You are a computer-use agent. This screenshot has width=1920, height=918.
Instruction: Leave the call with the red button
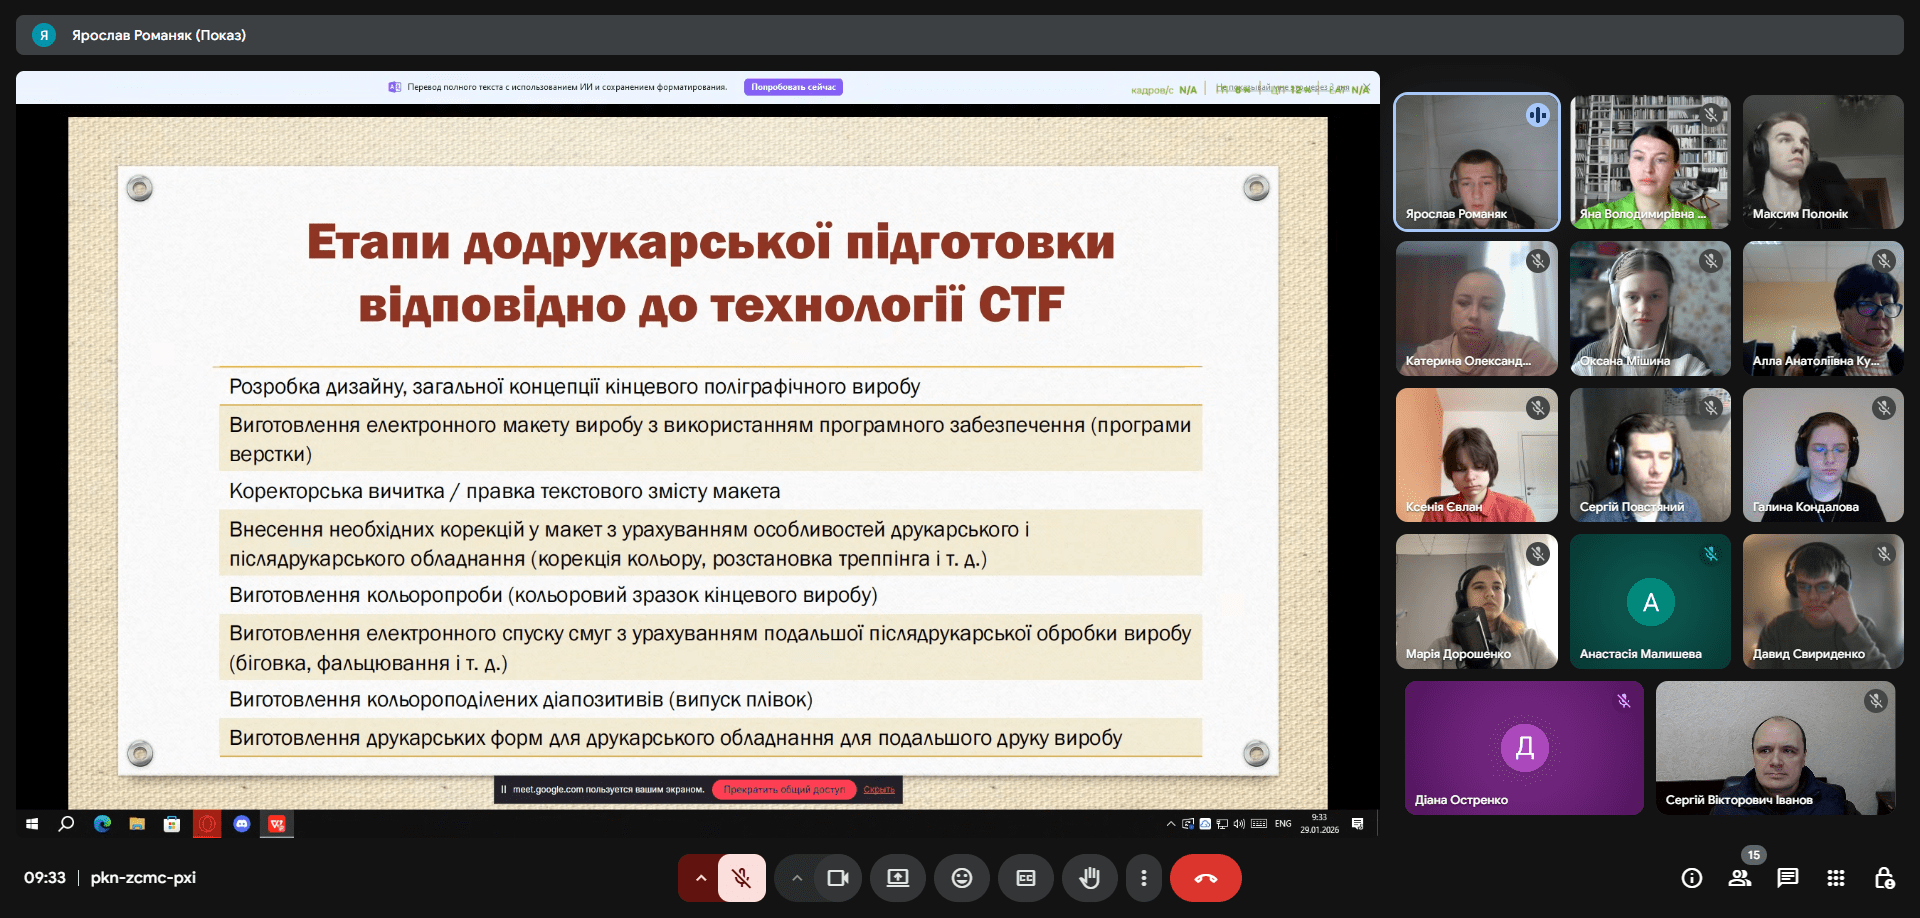pyautogui.click(x=1205, y=878)
